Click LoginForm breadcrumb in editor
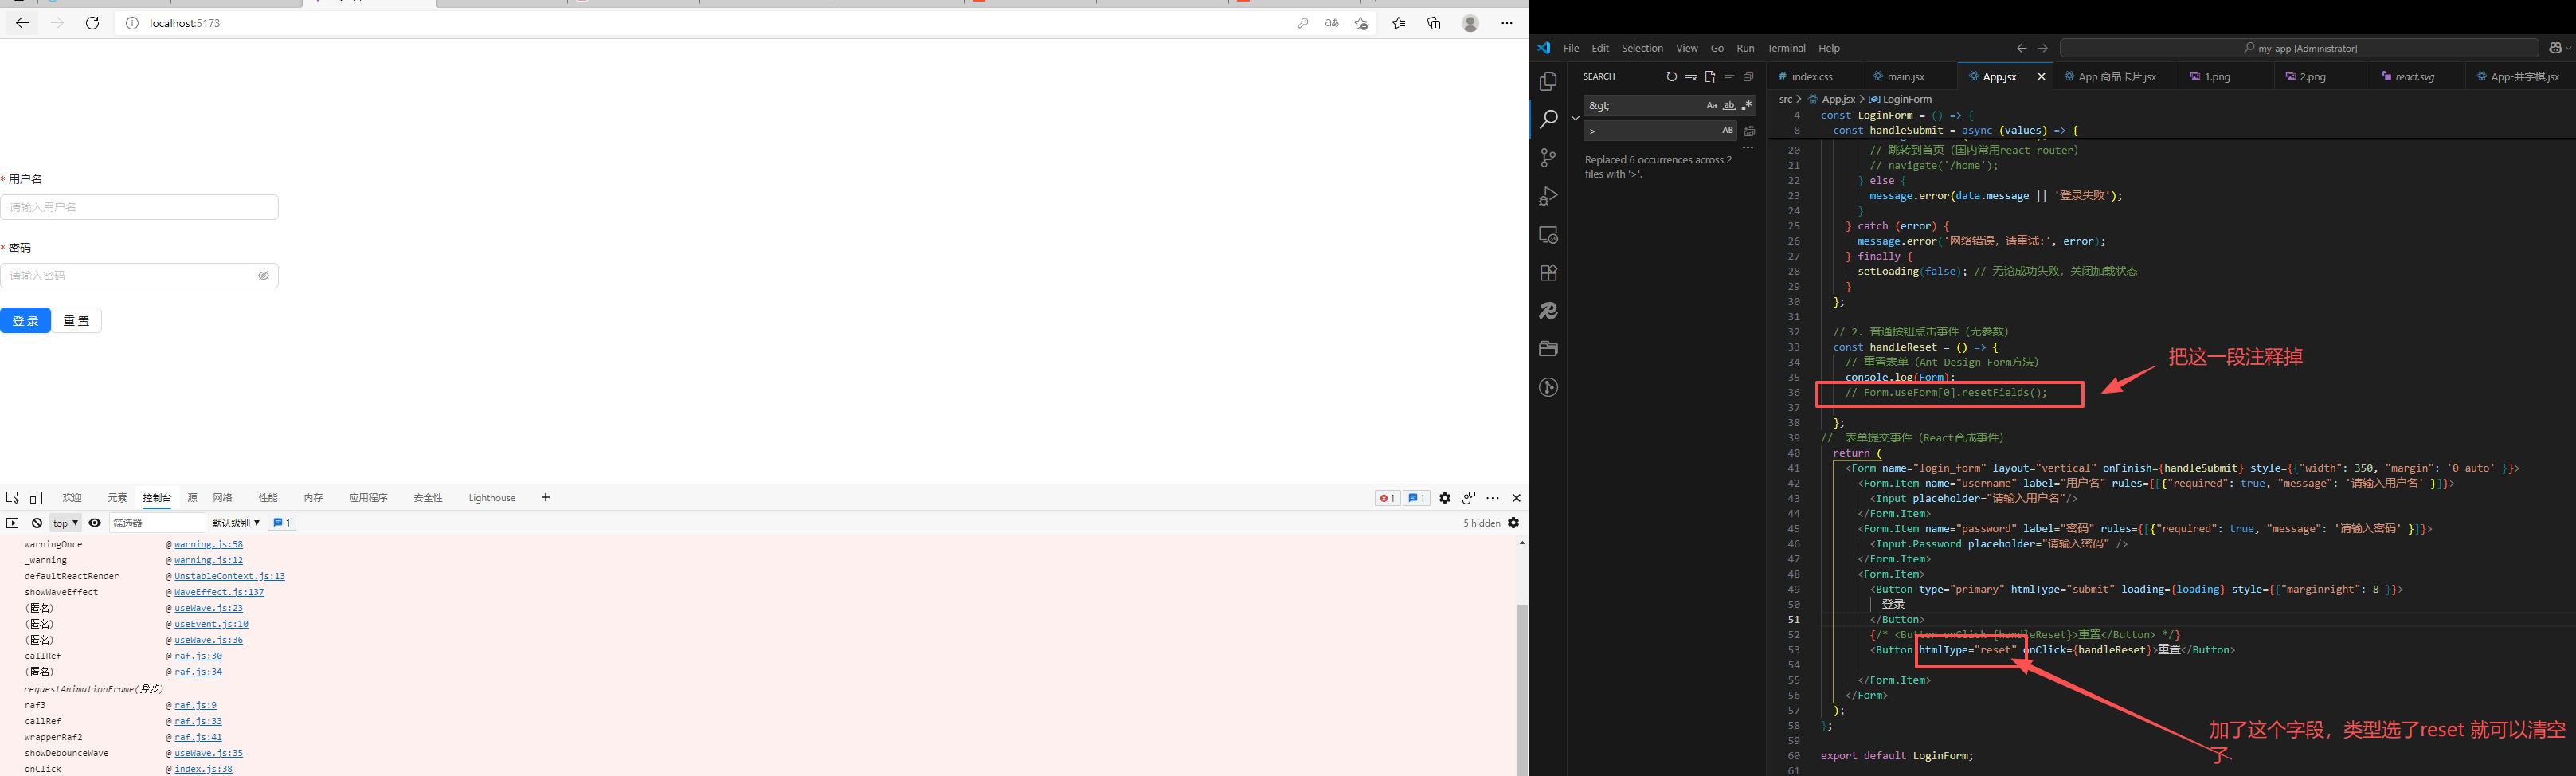The width and height of the screenshot is (2576, 776). coord(1900,99)
